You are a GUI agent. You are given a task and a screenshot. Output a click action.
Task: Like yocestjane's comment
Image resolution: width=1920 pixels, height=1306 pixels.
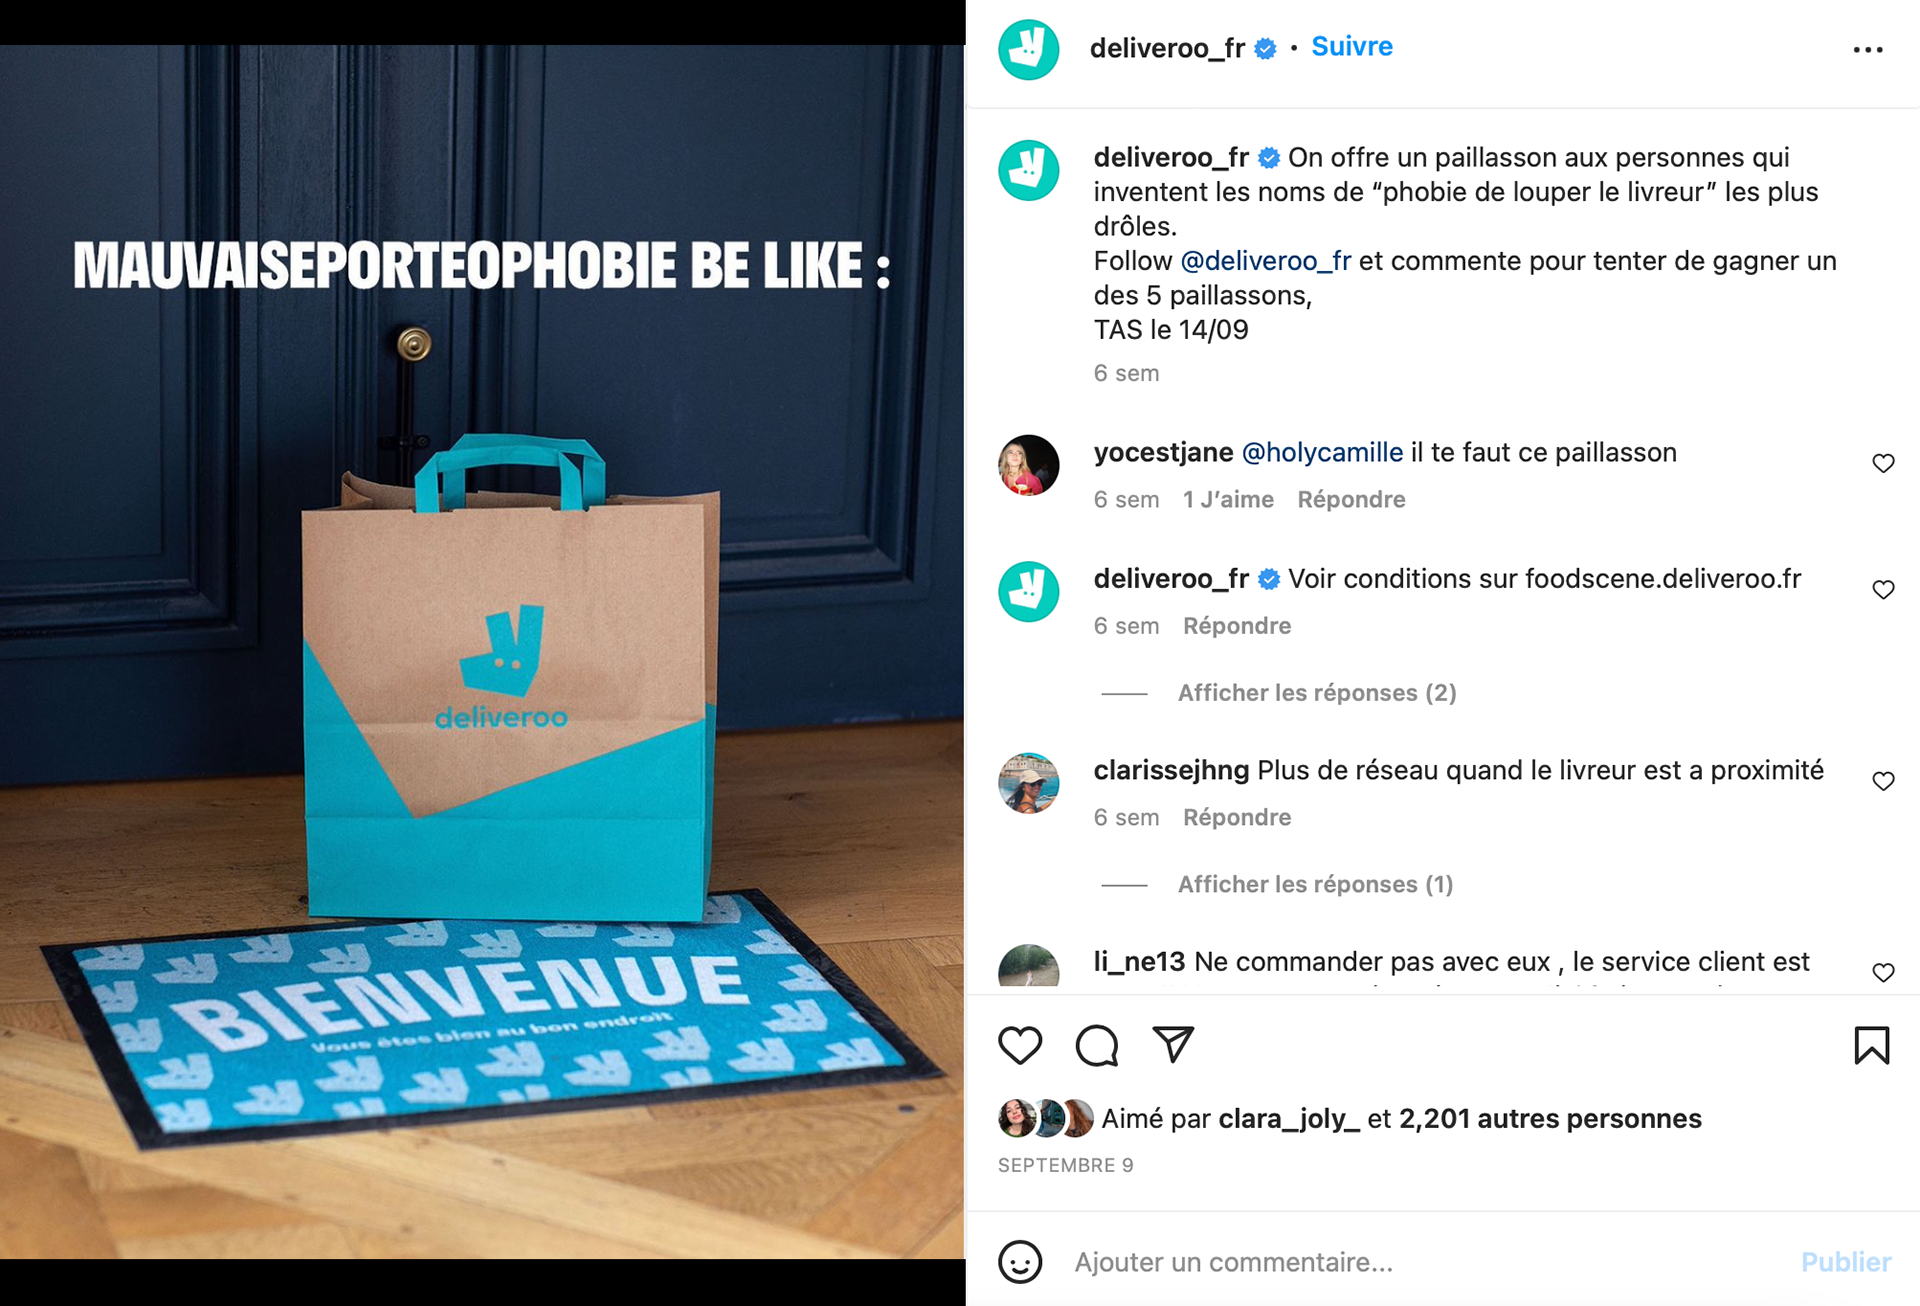pyautogui.click(x=1883, y=463)
